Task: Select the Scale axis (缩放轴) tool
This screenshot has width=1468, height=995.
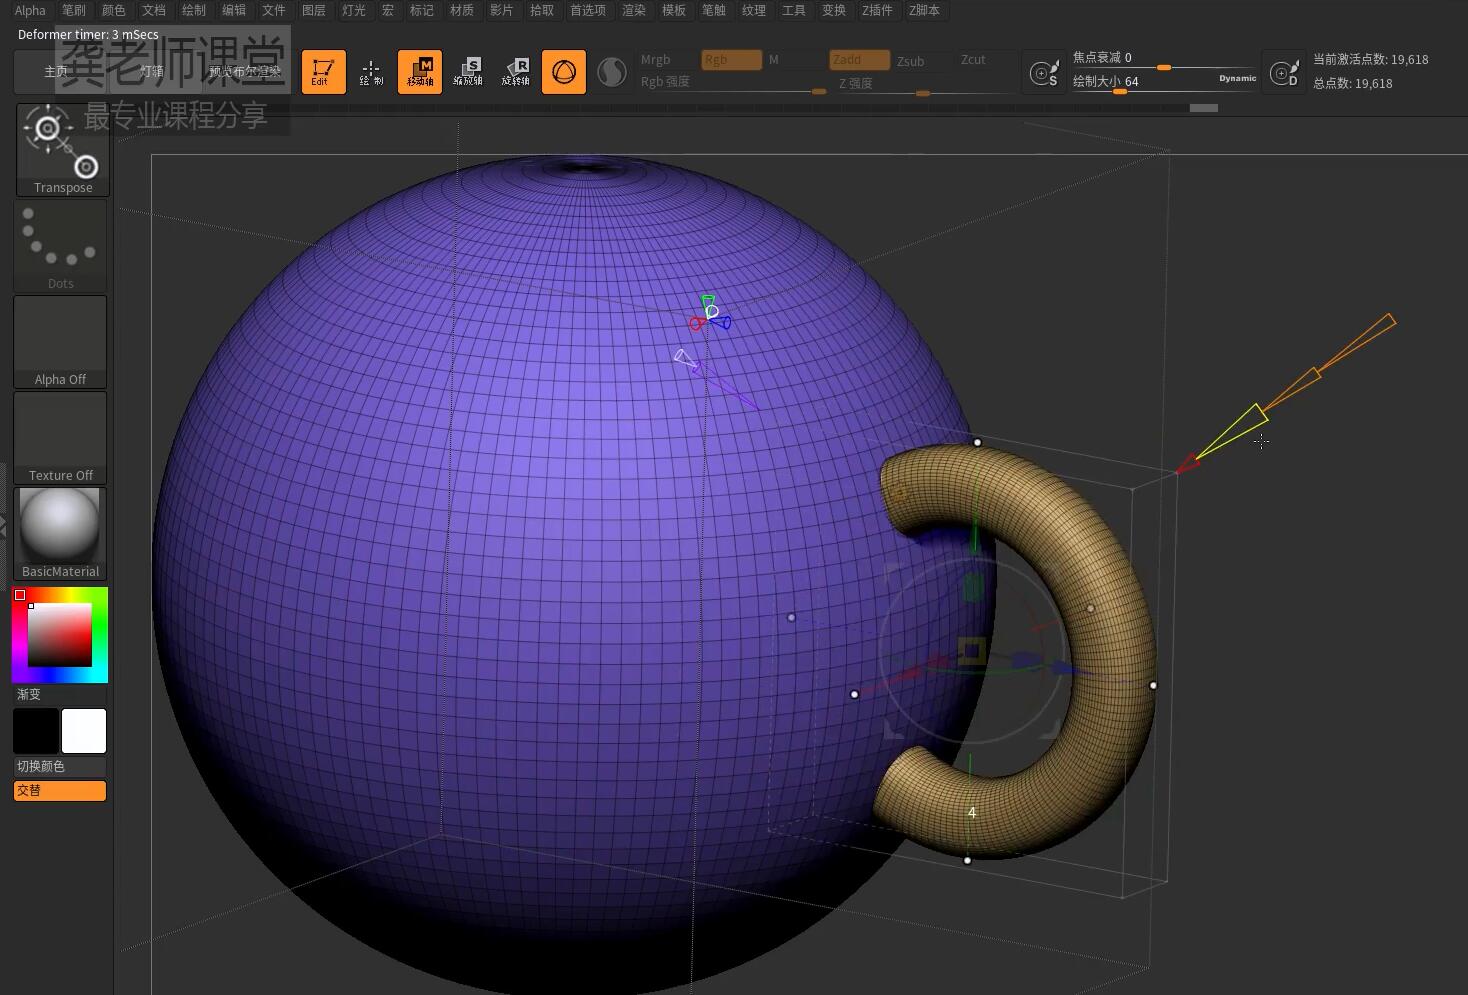Action: (468, 72)
